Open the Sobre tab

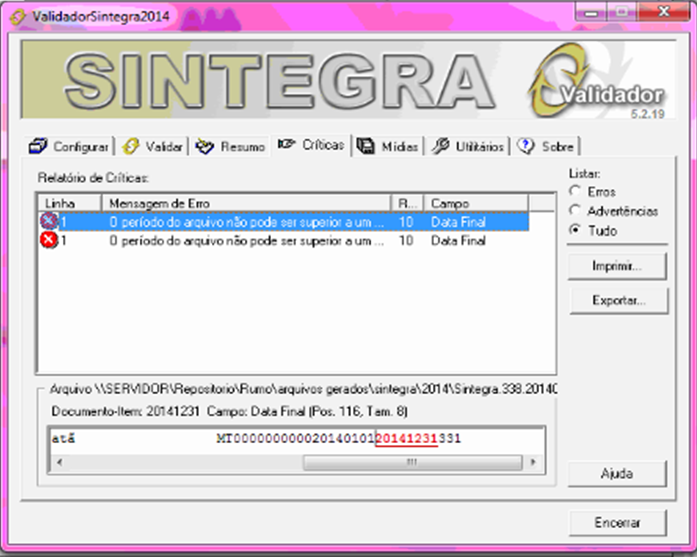(x=546, y=146)
